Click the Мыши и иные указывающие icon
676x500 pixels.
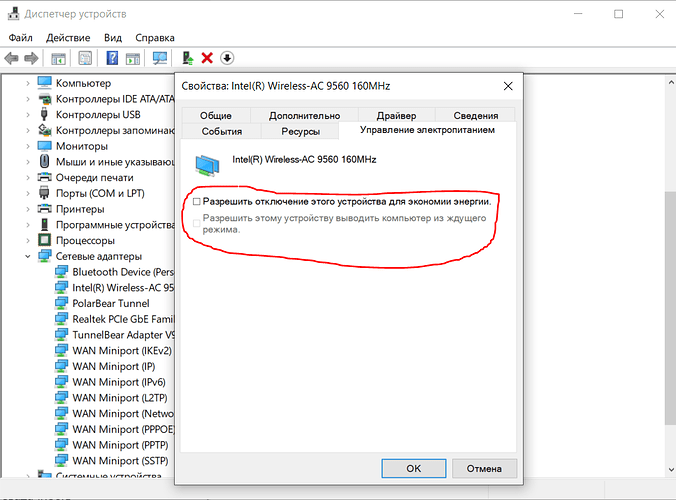(44, 161)
